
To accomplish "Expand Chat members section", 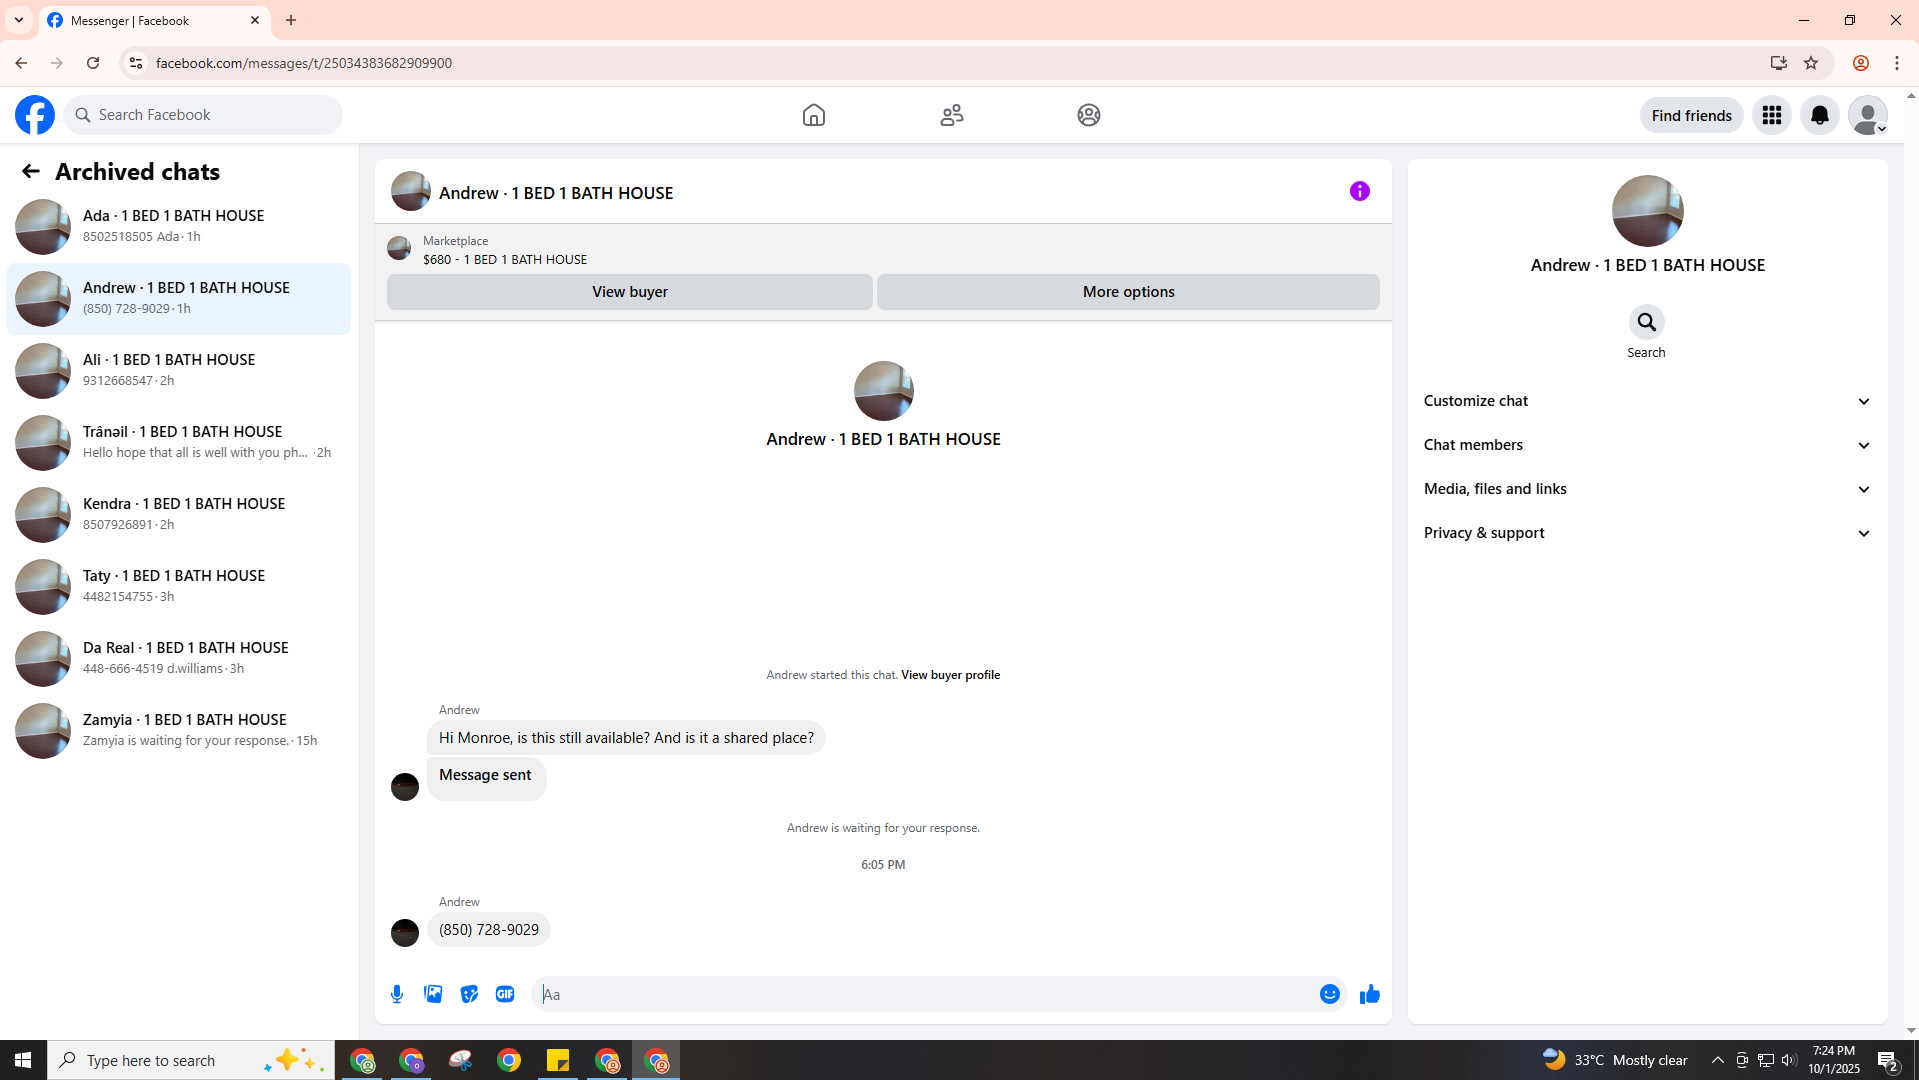I will (1647, 445).
